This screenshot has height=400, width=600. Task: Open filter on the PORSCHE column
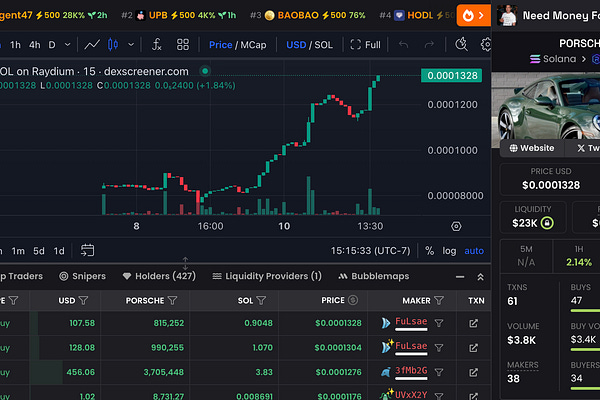(x=173, y=300)
